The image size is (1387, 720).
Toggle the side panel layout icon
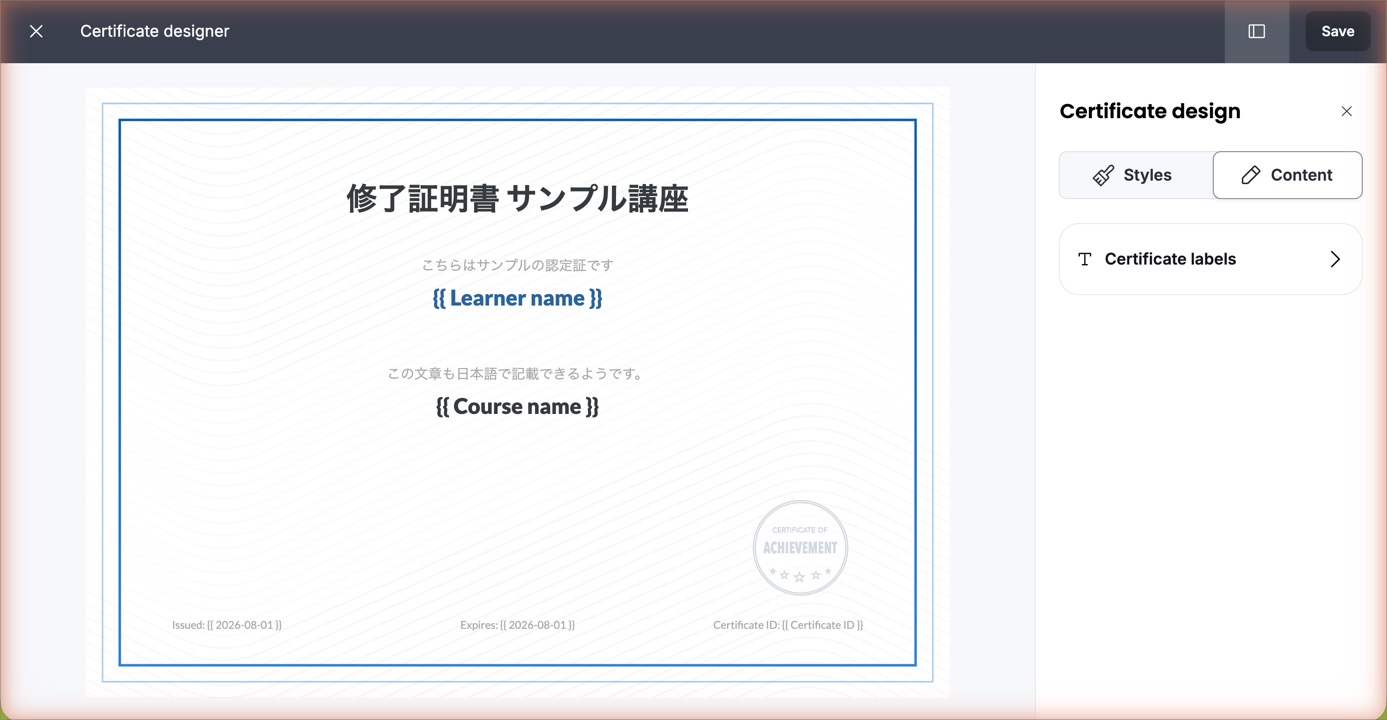point(1257,31)
